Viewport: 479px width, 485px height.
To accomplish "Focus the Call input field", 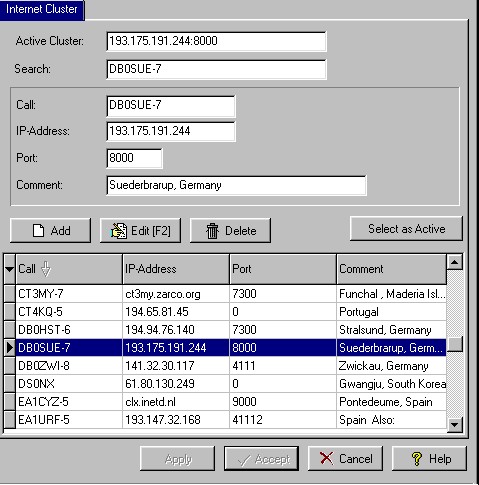I will tap(171, 106).
